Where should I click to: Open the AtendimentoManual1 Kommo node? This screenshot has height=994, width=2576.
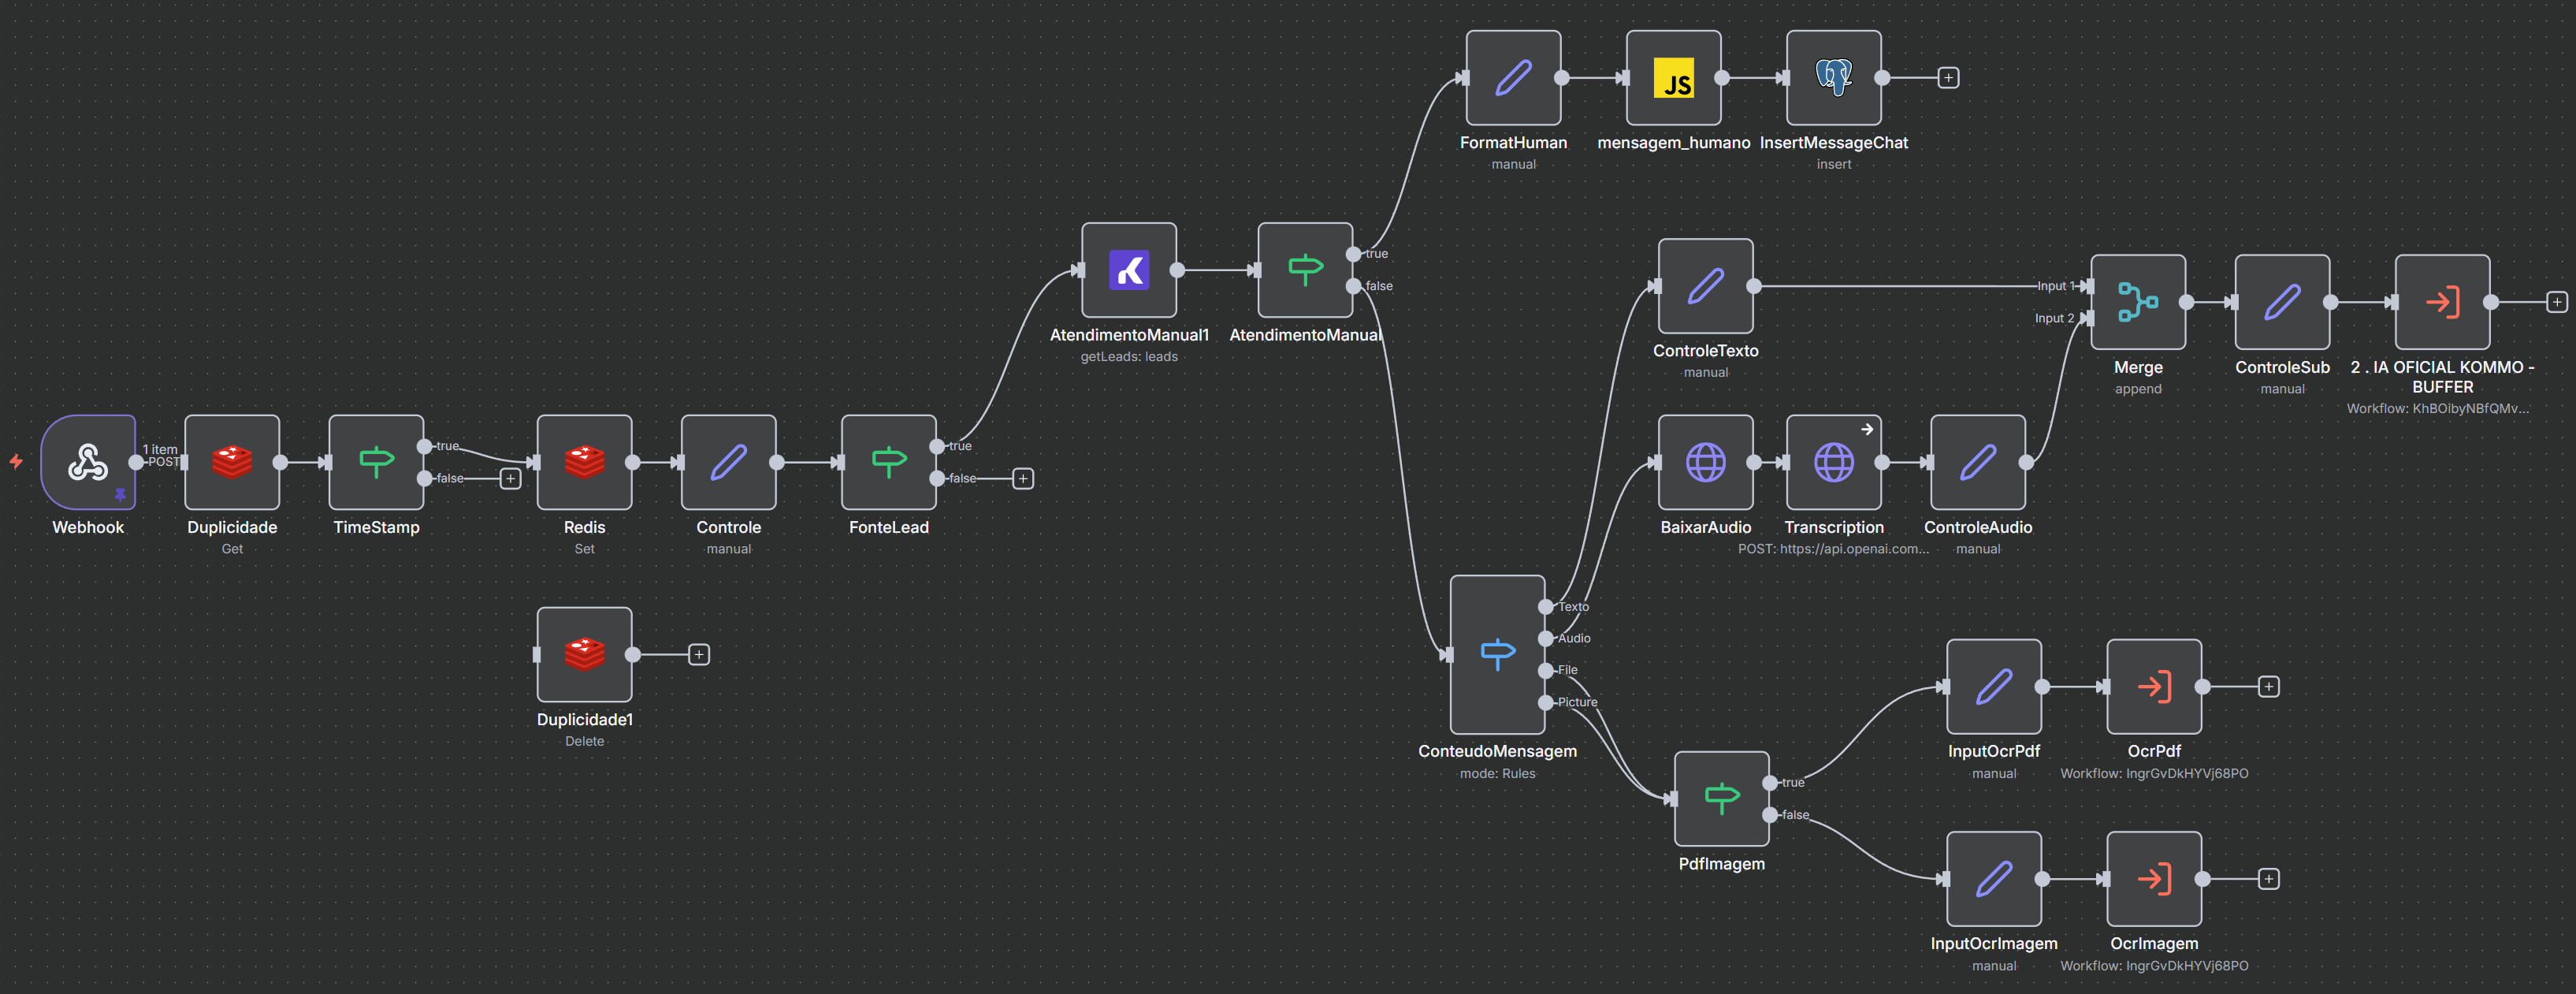pyautogui.click(x=1129, y=270)
